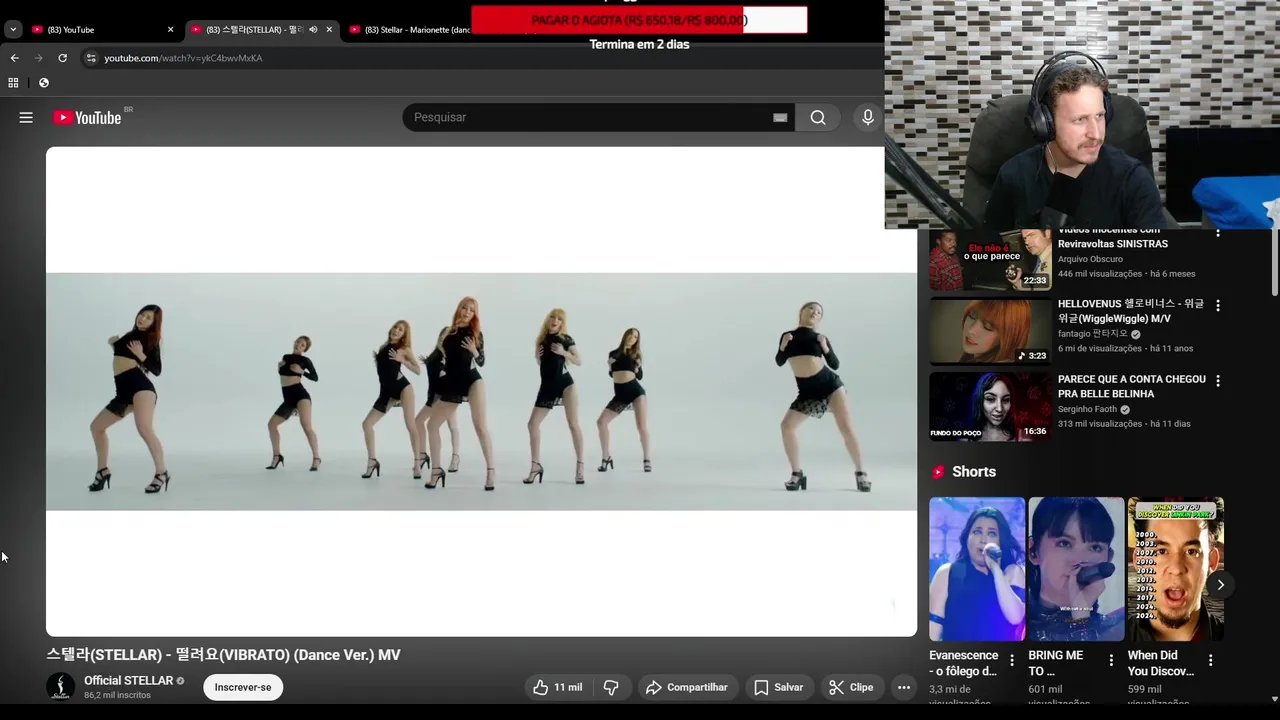Open the Arquivo Obscuro video thumbnail
Screen dimensions: 1280x720
click(990, 259)
